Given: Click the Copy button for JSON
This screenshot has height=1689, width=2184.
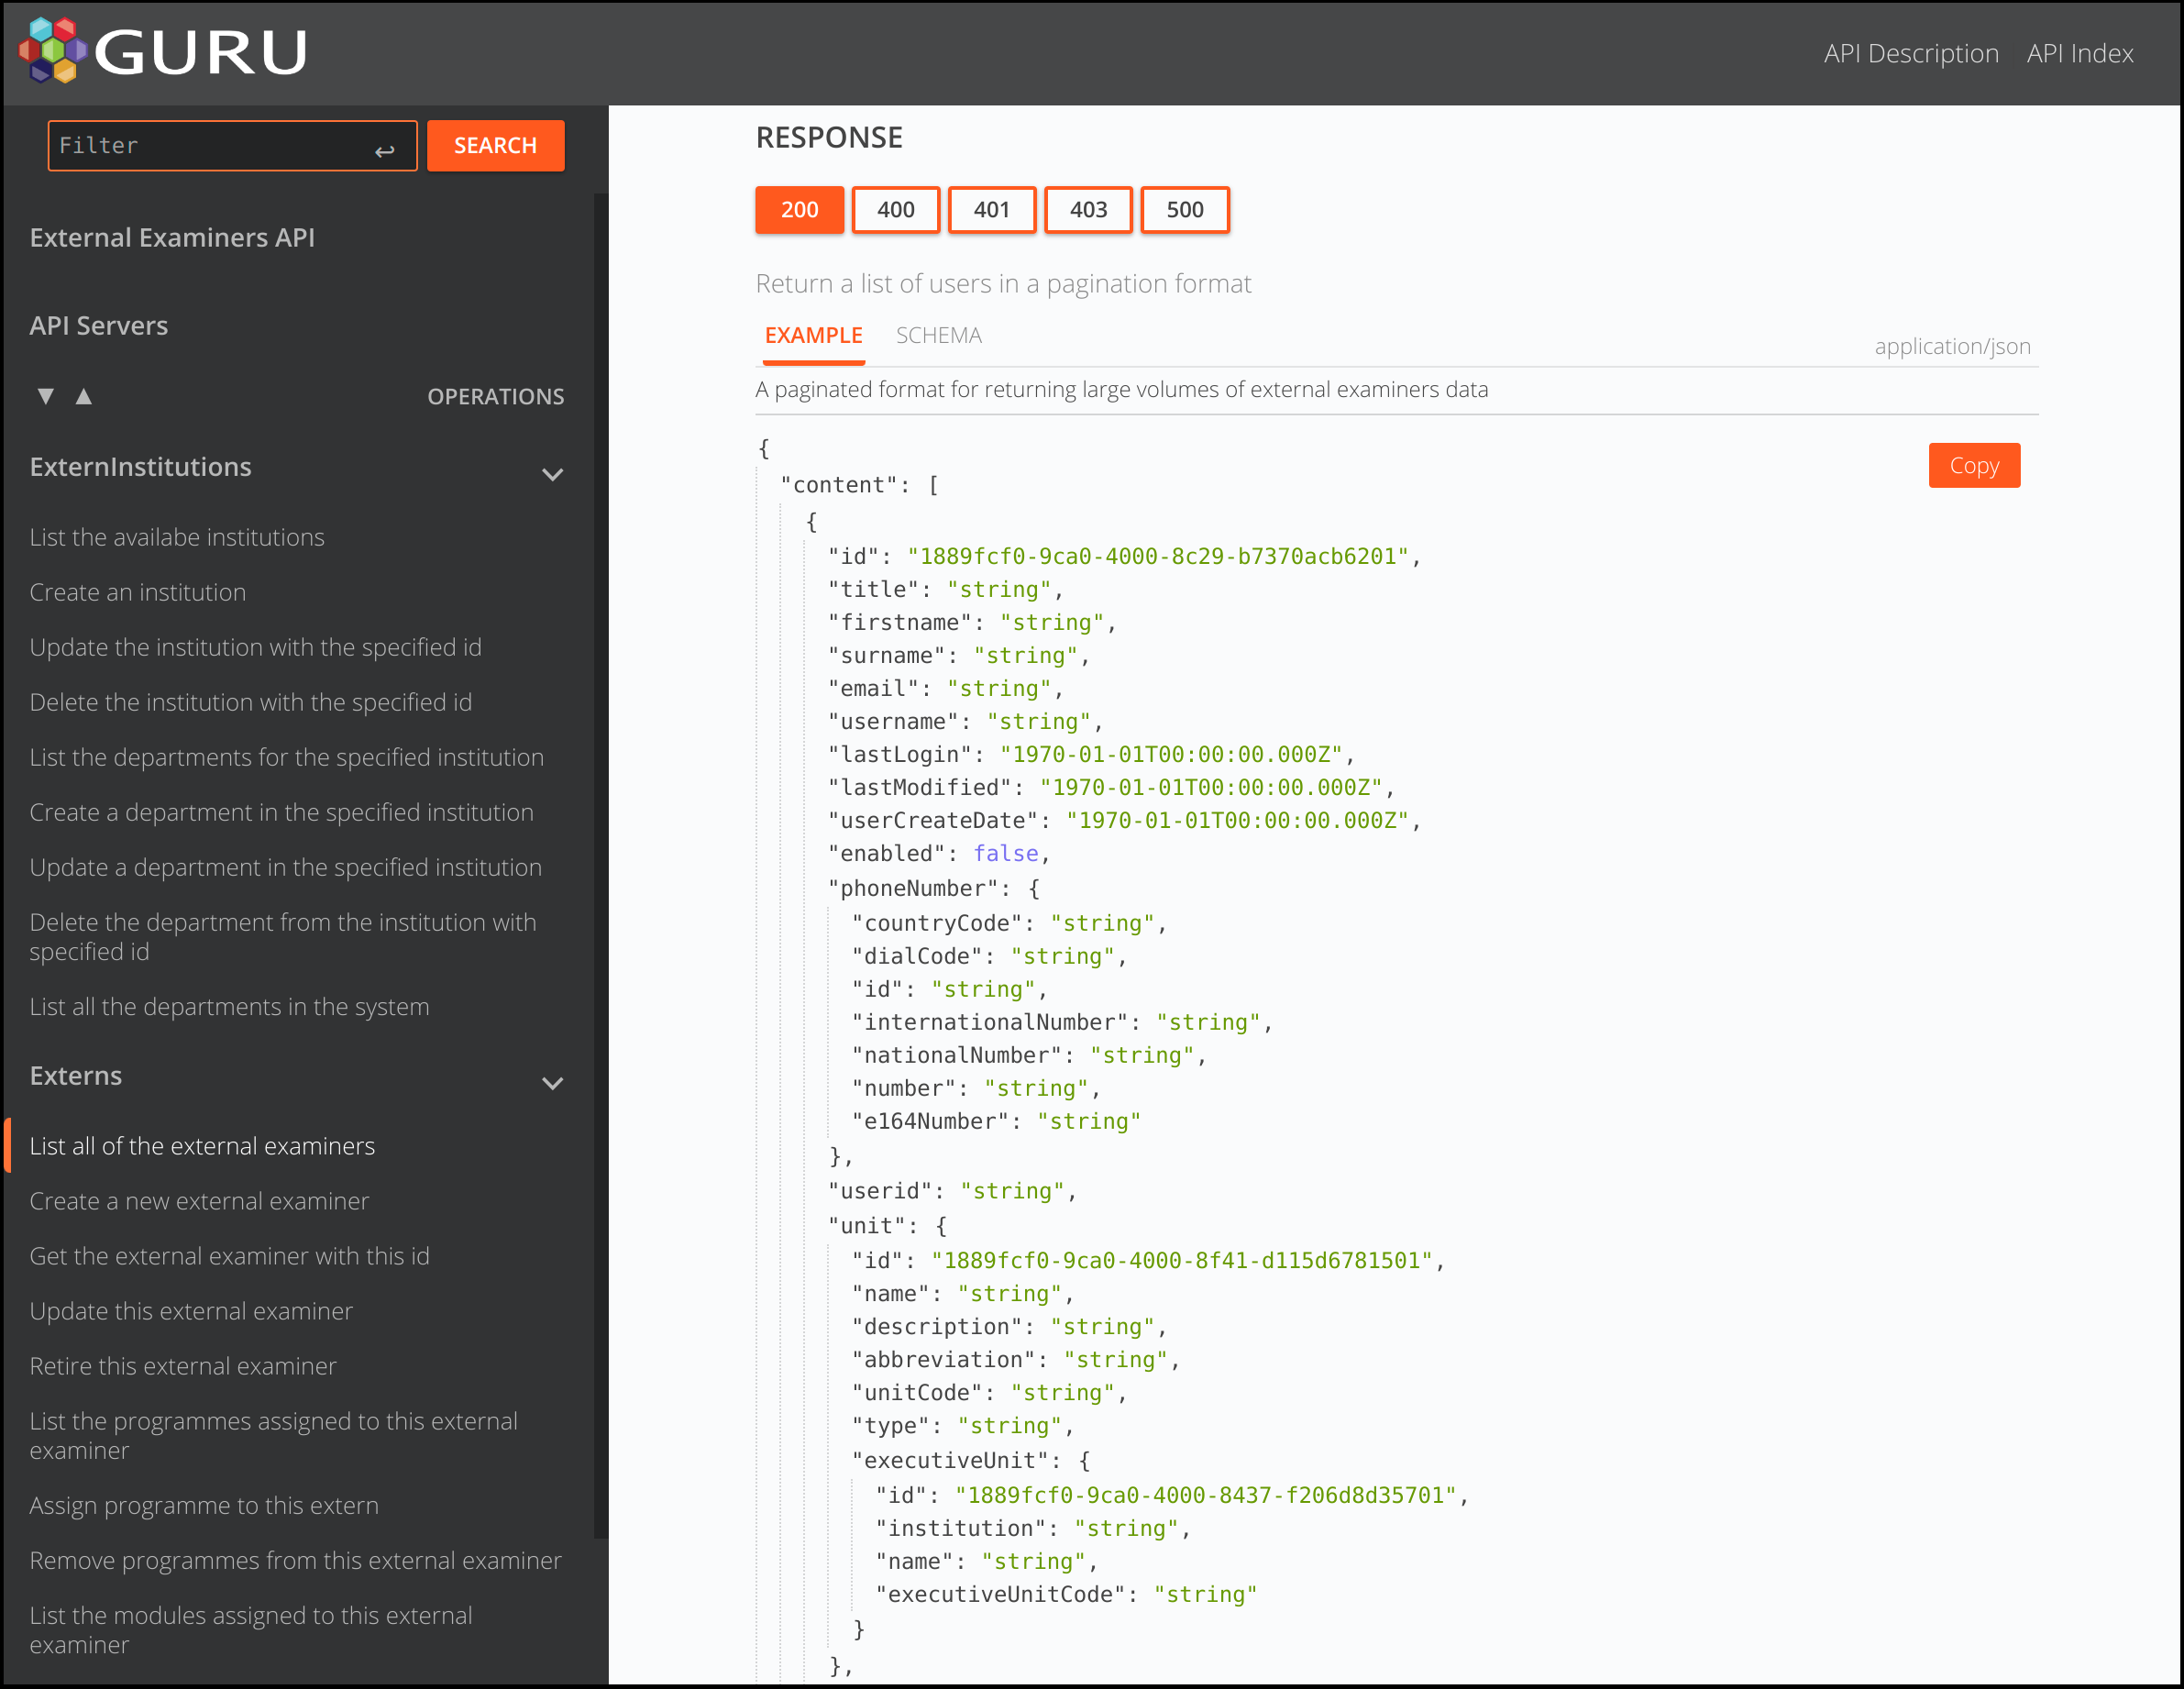Looking at the screenshot, I should click(1973, 464).
